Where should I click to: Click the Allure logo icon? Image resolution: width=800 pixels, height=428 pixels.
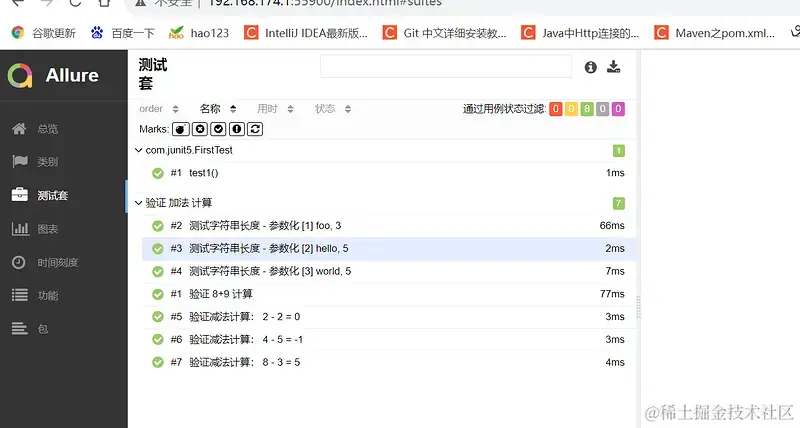(x=20, y=75)
